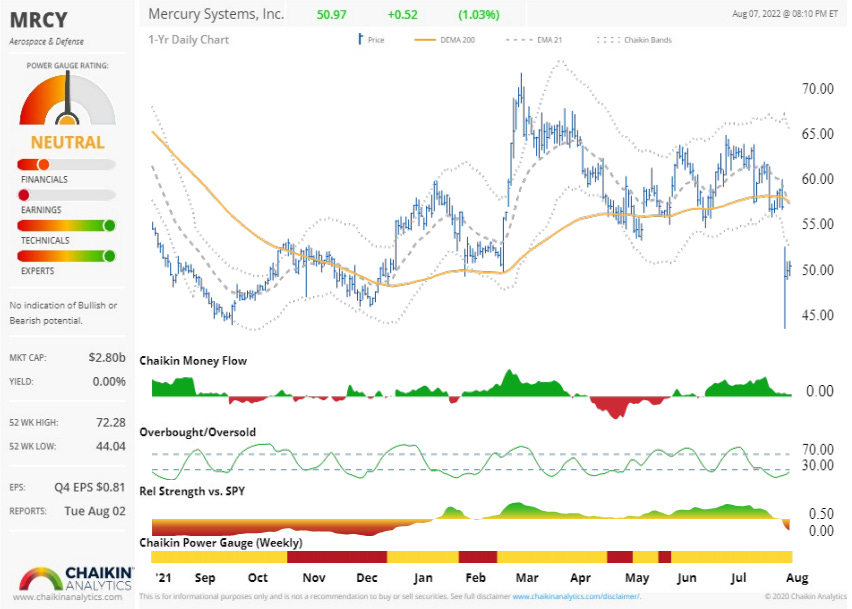Click the Nov month axis label
852x609 pixels.
tap(314, 578)
